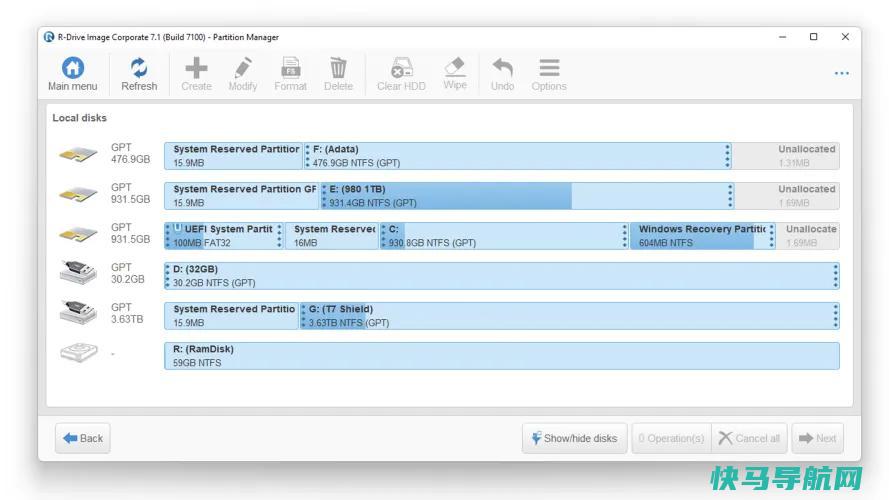Click Show/hide disks button
Image resolution: width=889 pixels, height=500 pixels.
[x=574, y=438]
